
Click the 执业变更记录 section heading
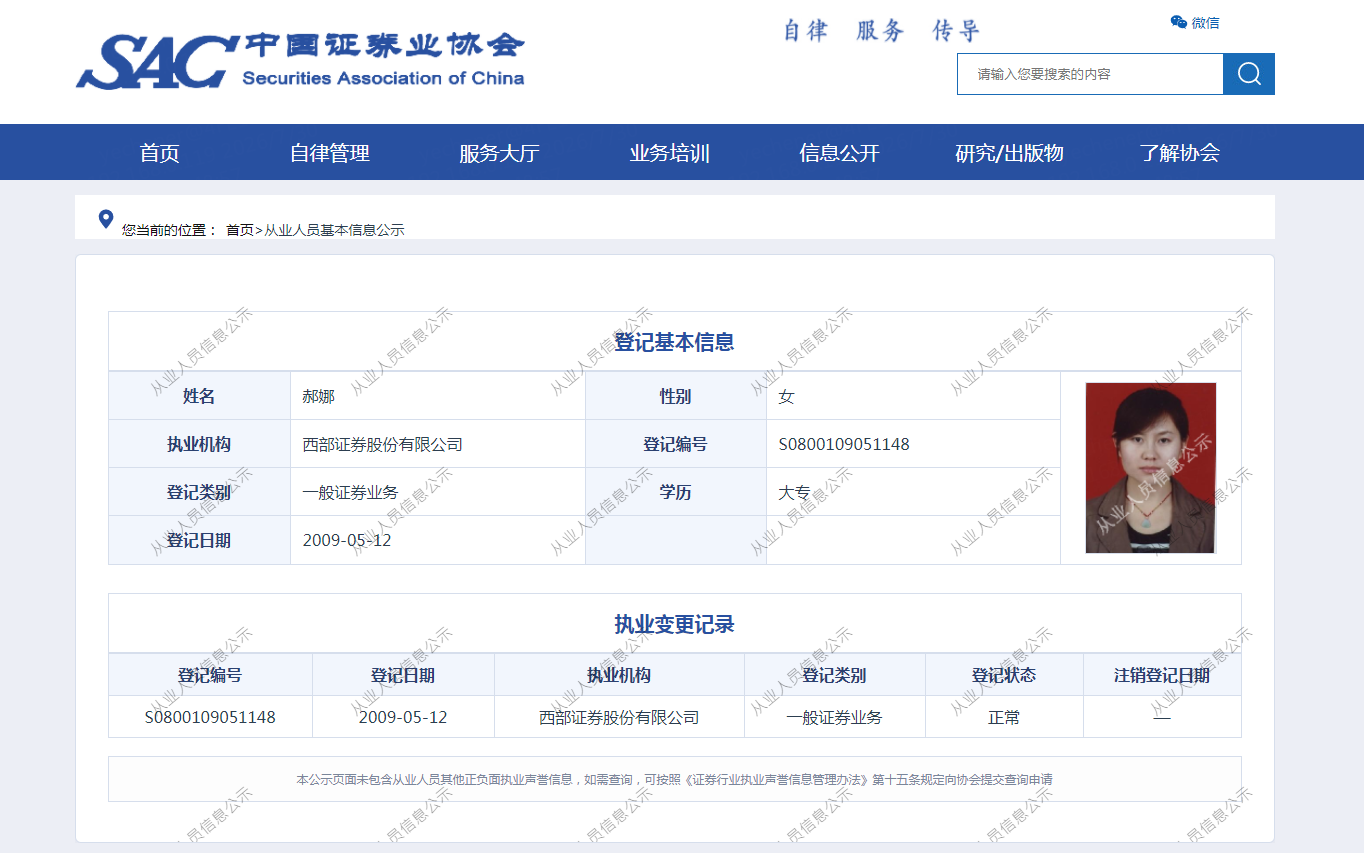(674, 625)
